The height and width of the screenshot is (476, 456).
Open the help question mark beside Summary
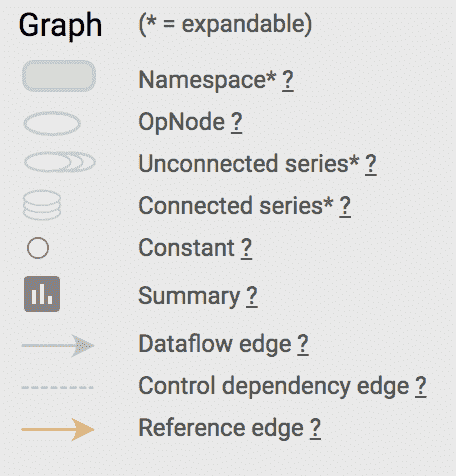(x=252, y=296)
